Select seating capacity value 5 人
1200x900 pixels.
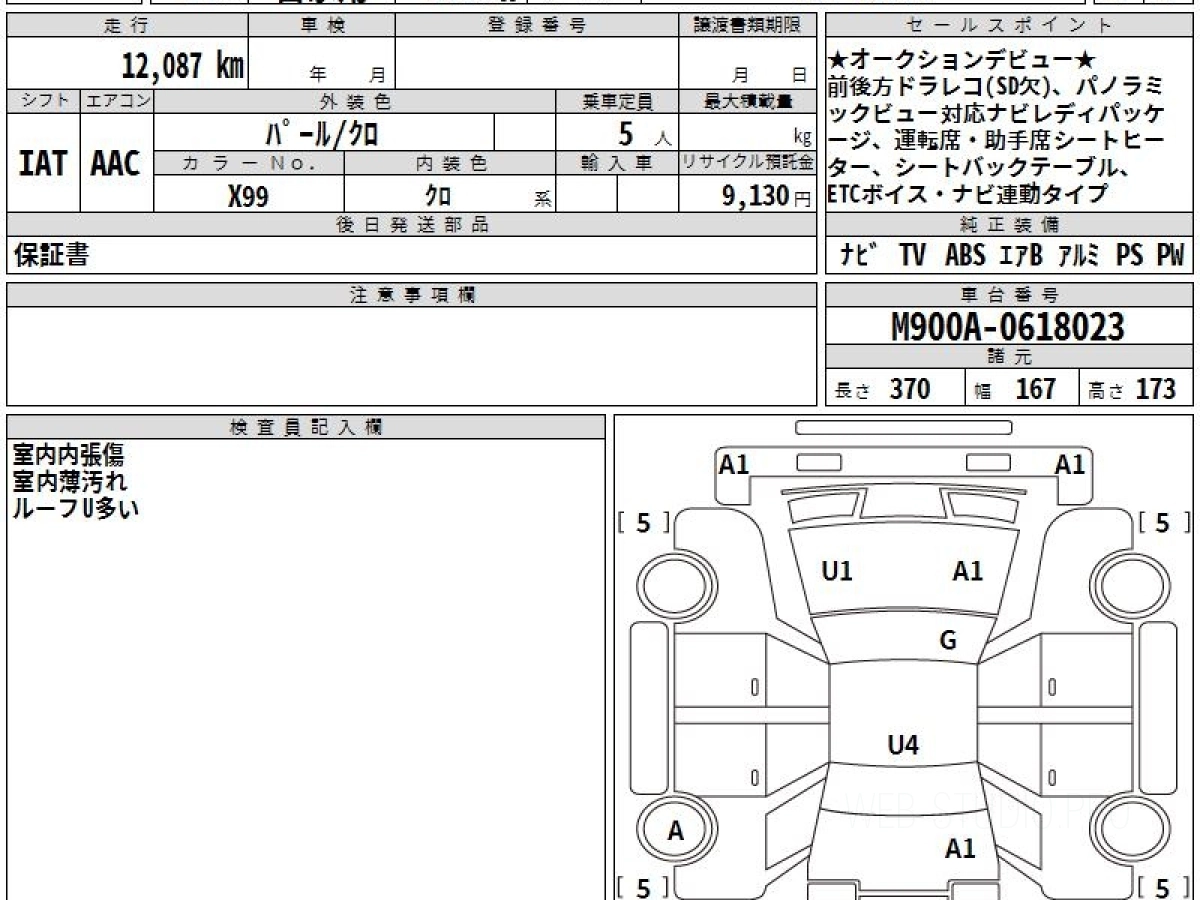click(645, 132)
